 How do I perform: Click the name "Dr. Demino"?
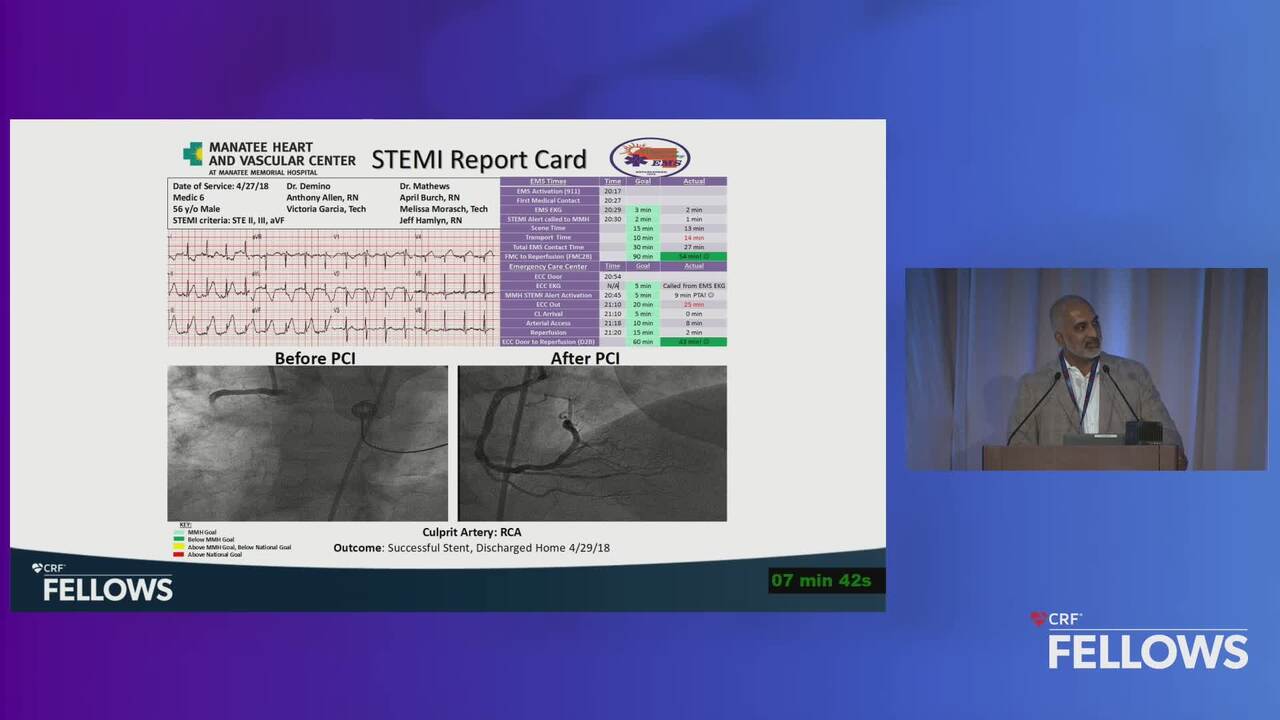tap(308, 186)
